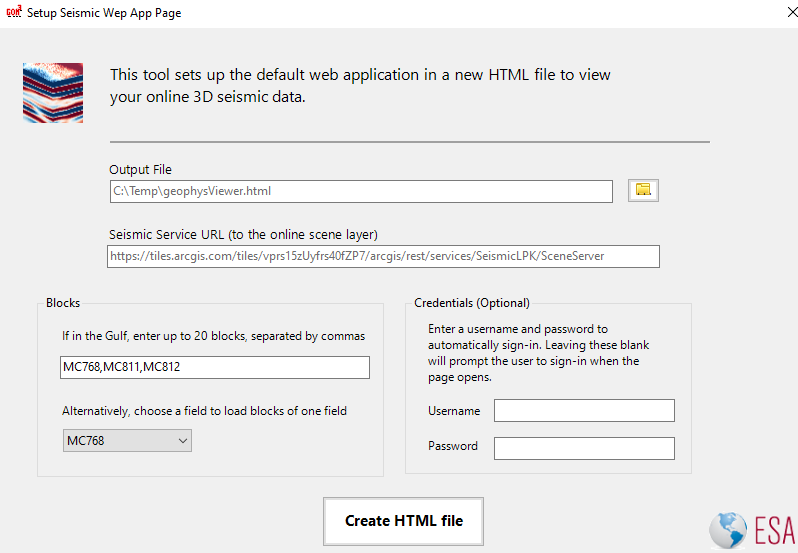Click the Credentials (Optional) heading

(472, 303)
